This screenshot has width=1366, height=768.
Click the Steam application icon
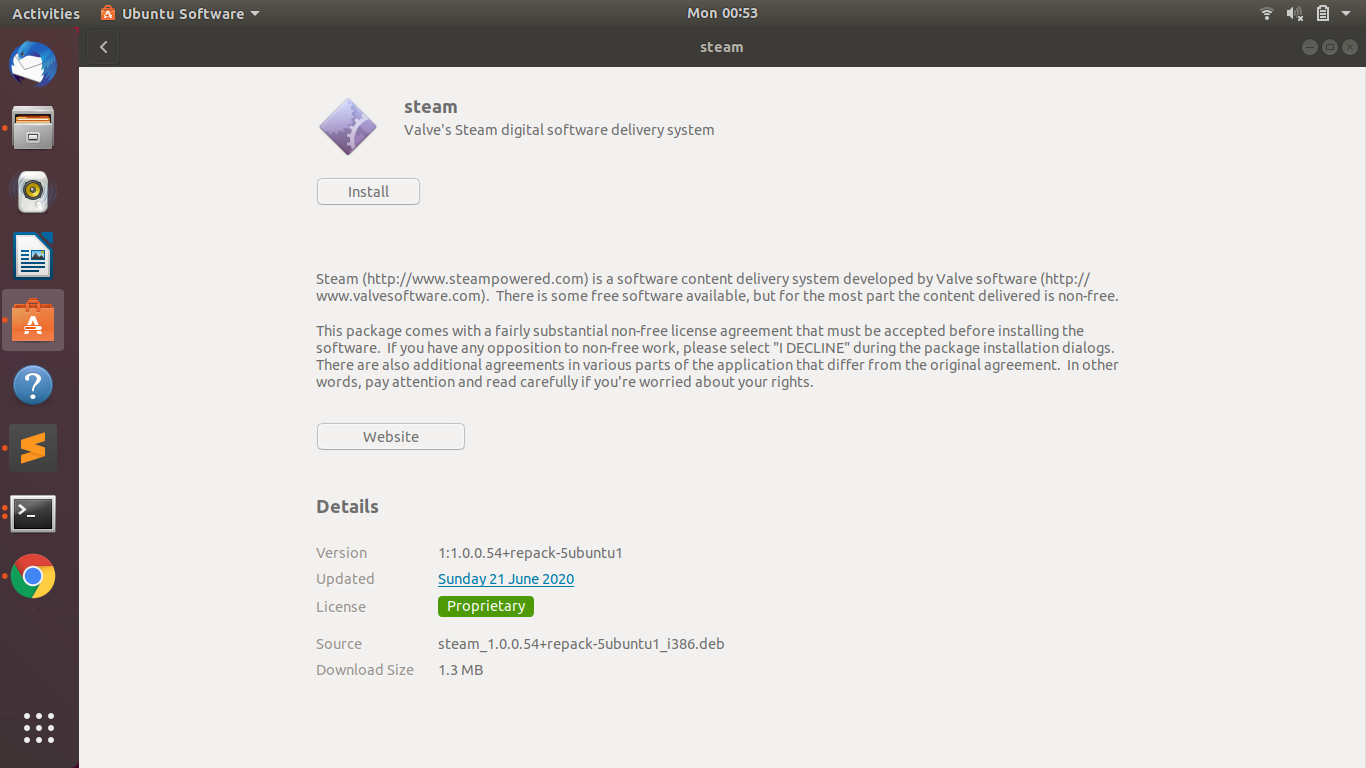pos(347,126)
